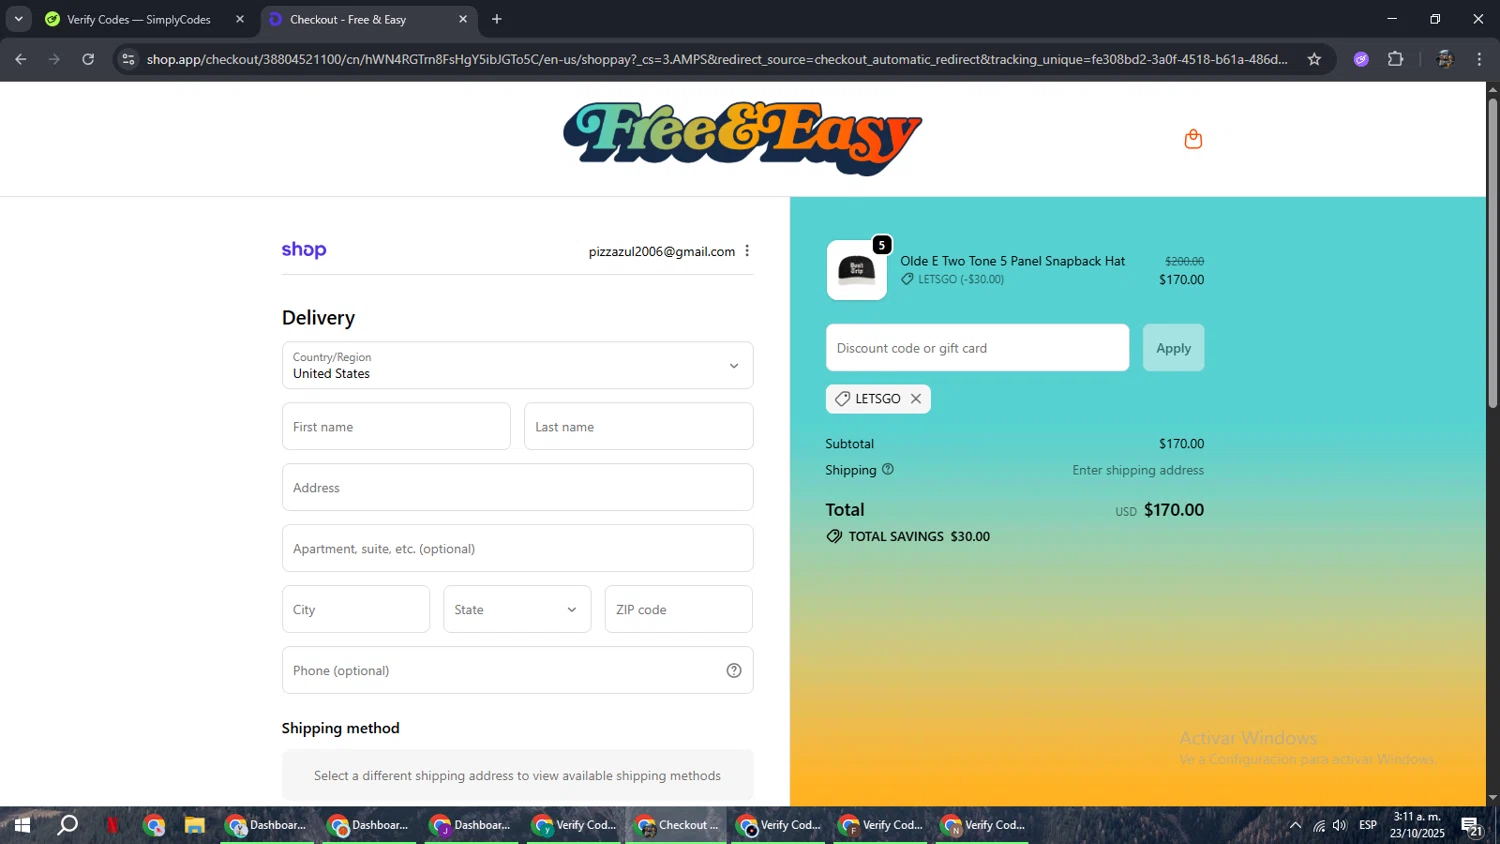
Task: Close the Checkout - Free & Easy tab
Action: click(x=463, y=19)
